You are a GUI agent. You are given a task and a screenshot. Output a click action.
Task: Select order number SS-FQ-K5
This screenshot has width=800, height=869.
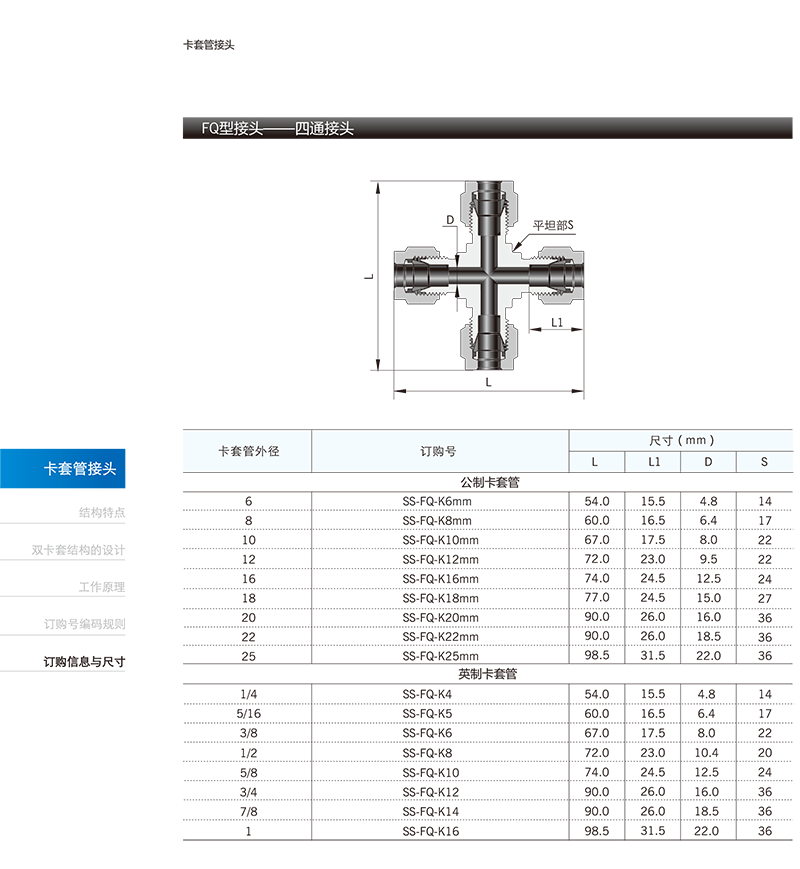click(427, 714)
